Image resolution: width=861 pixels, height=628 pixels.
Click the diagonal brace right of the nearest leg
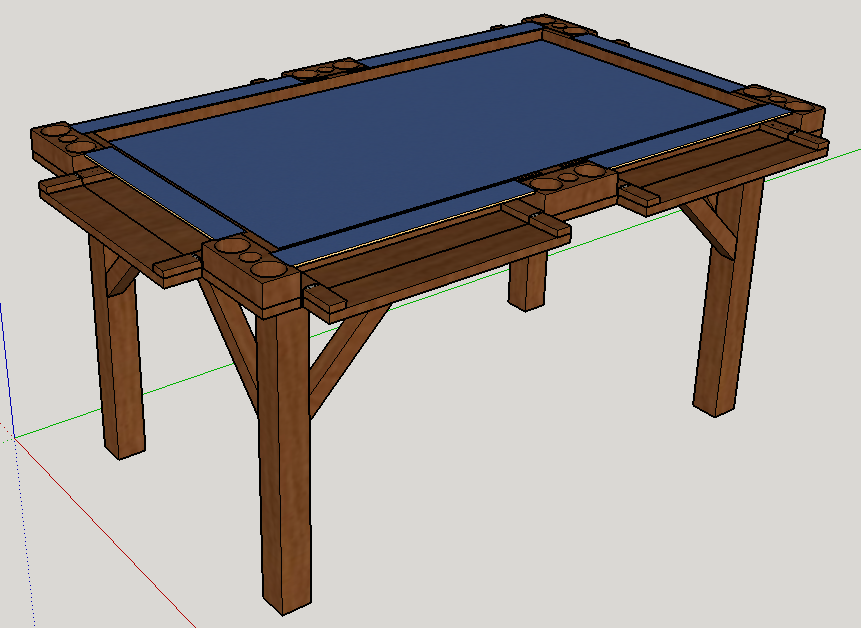pyautogui.click(x=349, y=360)
